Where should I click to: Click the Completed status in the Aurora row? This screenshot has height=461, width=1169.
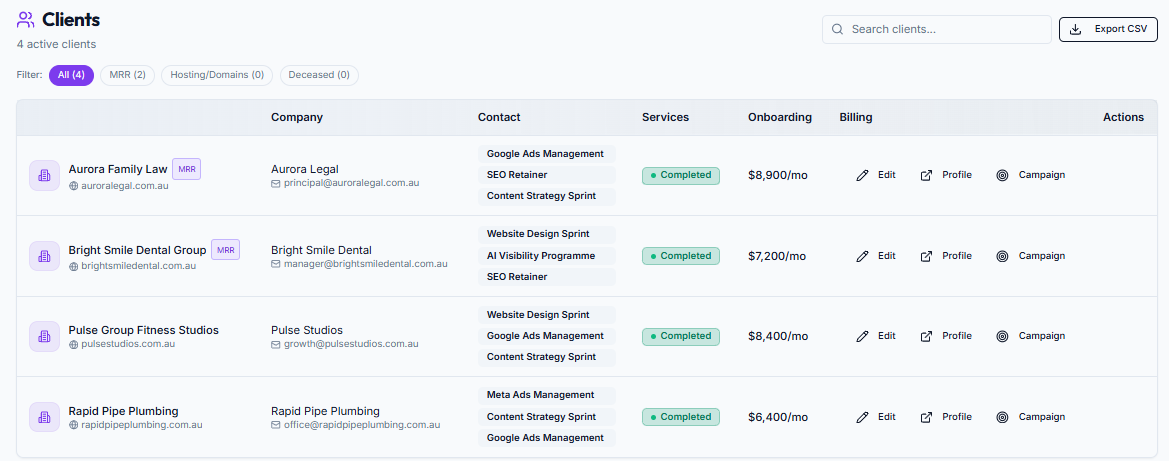681,175
